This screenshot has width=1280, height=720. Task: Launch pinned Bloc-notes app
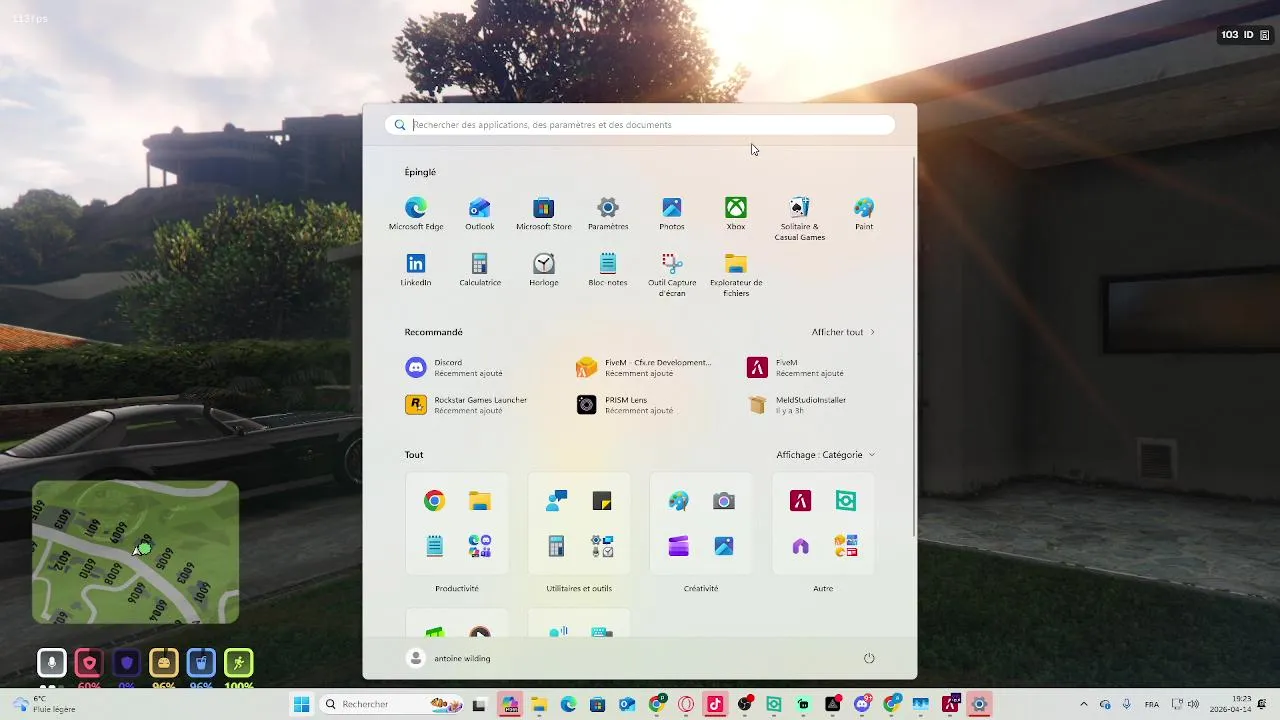[x=608, y=269]
